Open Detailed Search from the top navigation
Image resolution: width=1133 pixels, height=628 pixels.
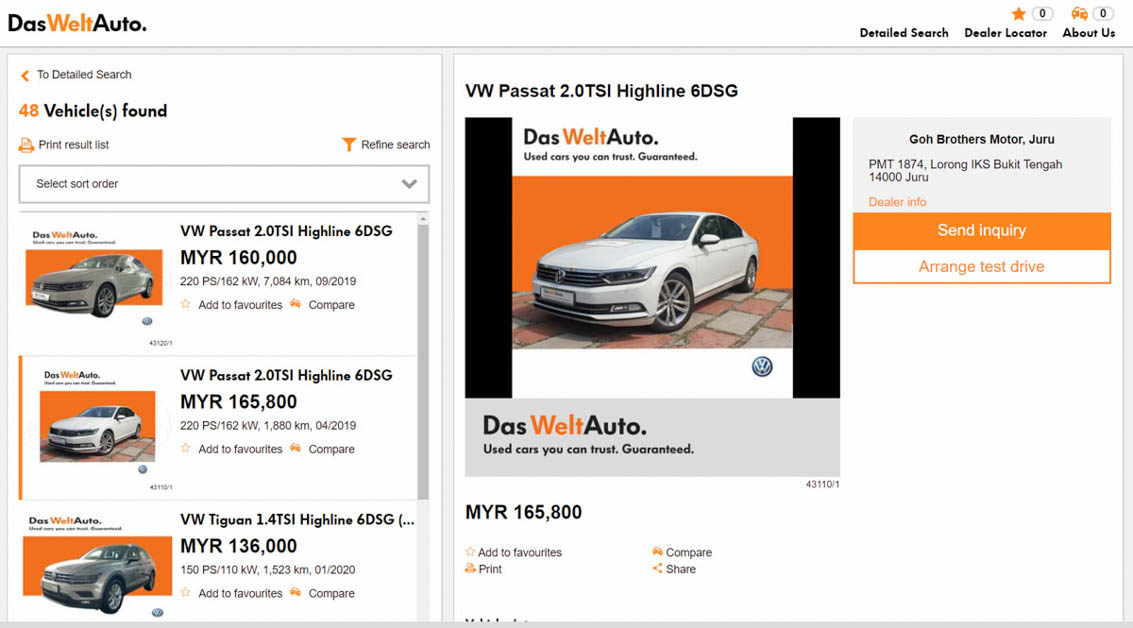pos(903,33)
